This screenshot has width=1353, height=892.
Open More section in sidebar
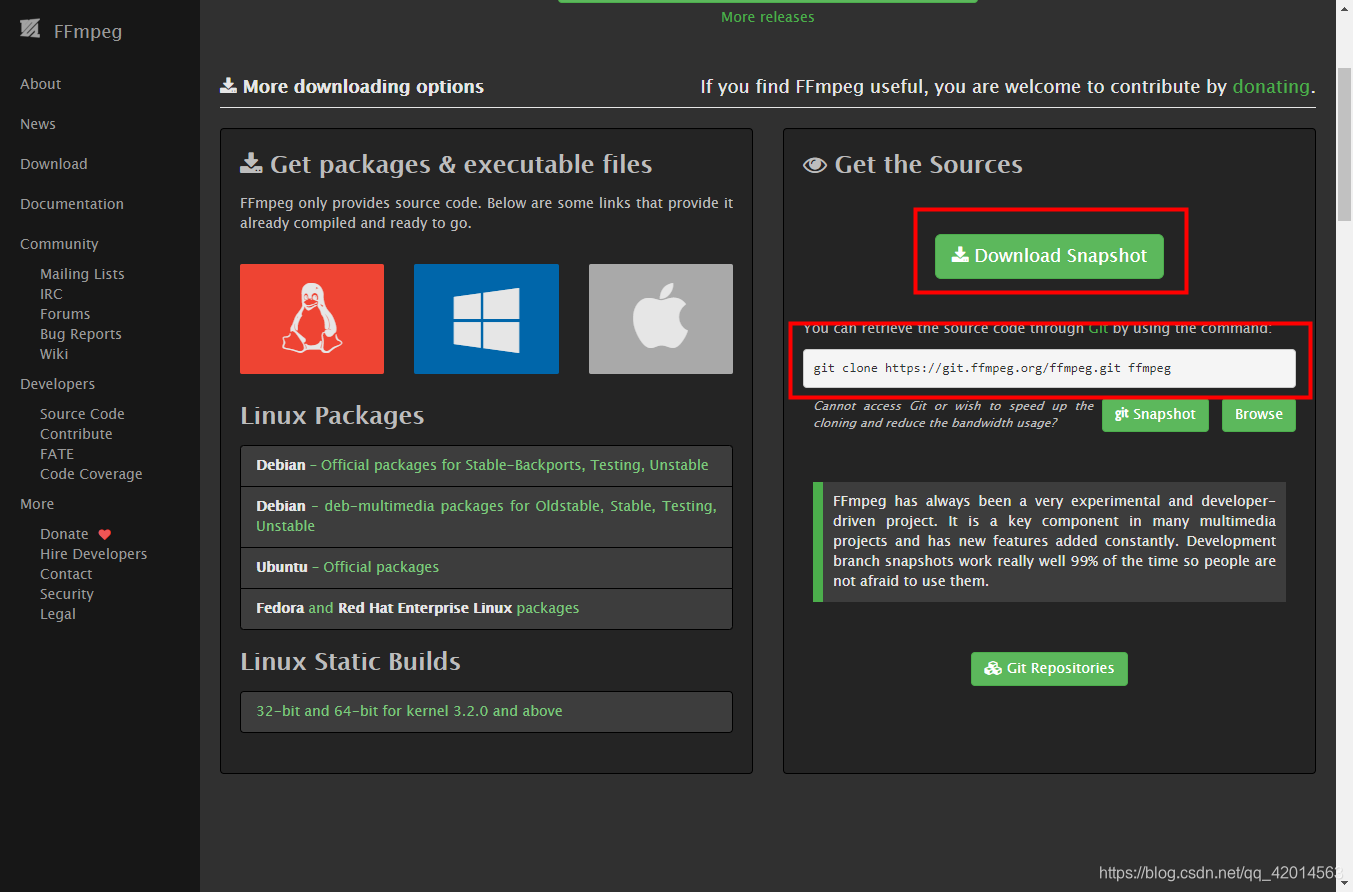click(37, 504)
